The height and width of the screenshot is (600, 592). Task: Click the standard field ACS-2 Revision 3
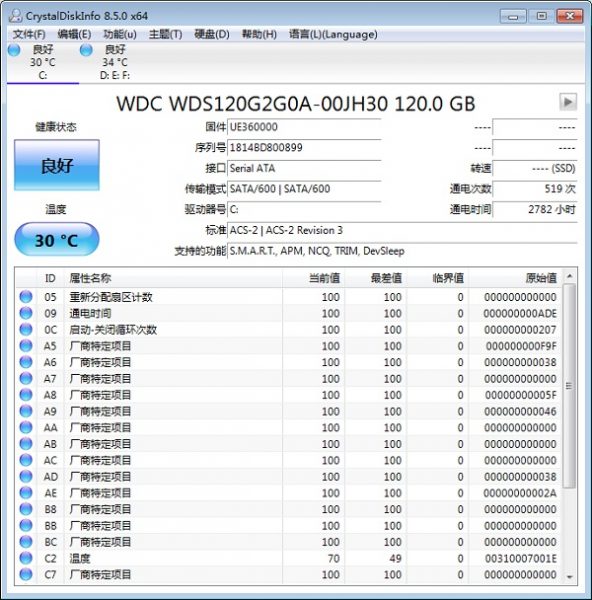402,230
